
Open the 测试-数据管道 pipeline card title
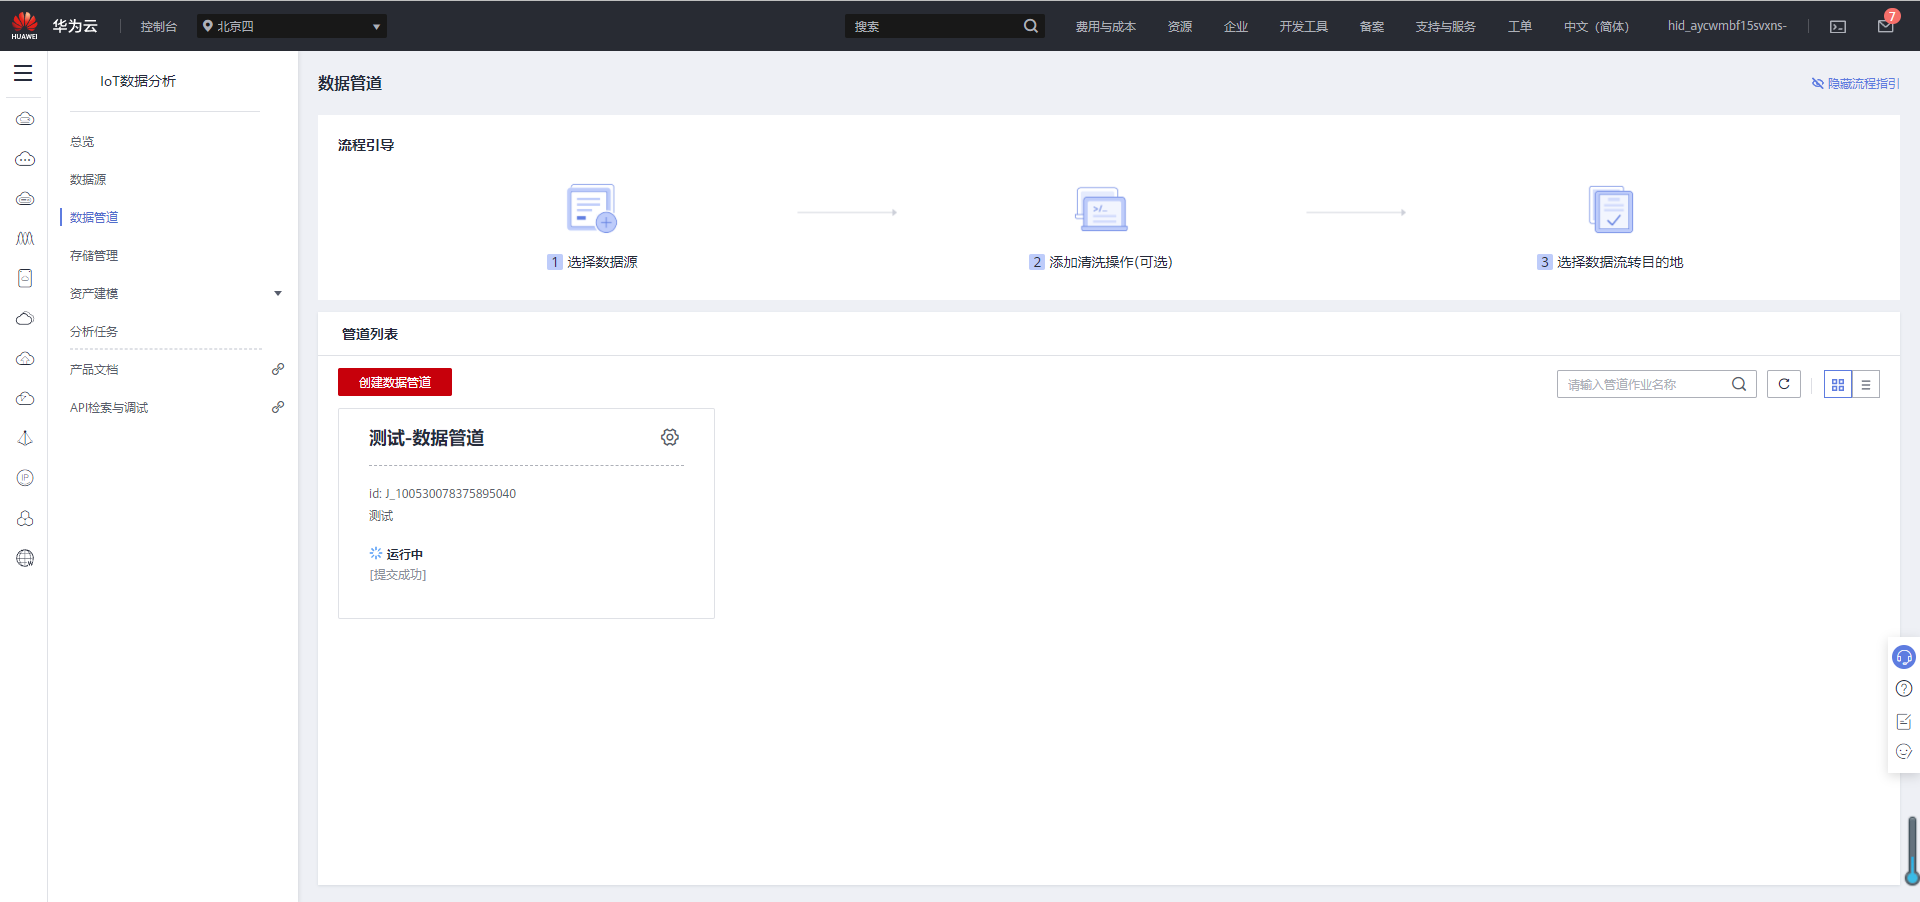[x=426, y=438]
